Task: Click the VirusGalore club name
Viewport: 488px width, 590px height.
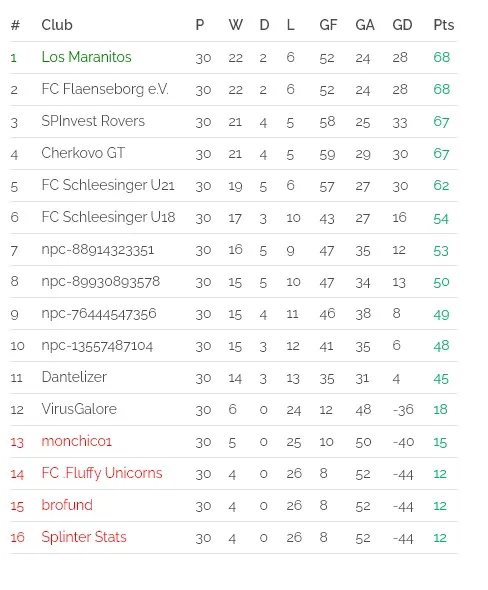Action: point(79,409)
